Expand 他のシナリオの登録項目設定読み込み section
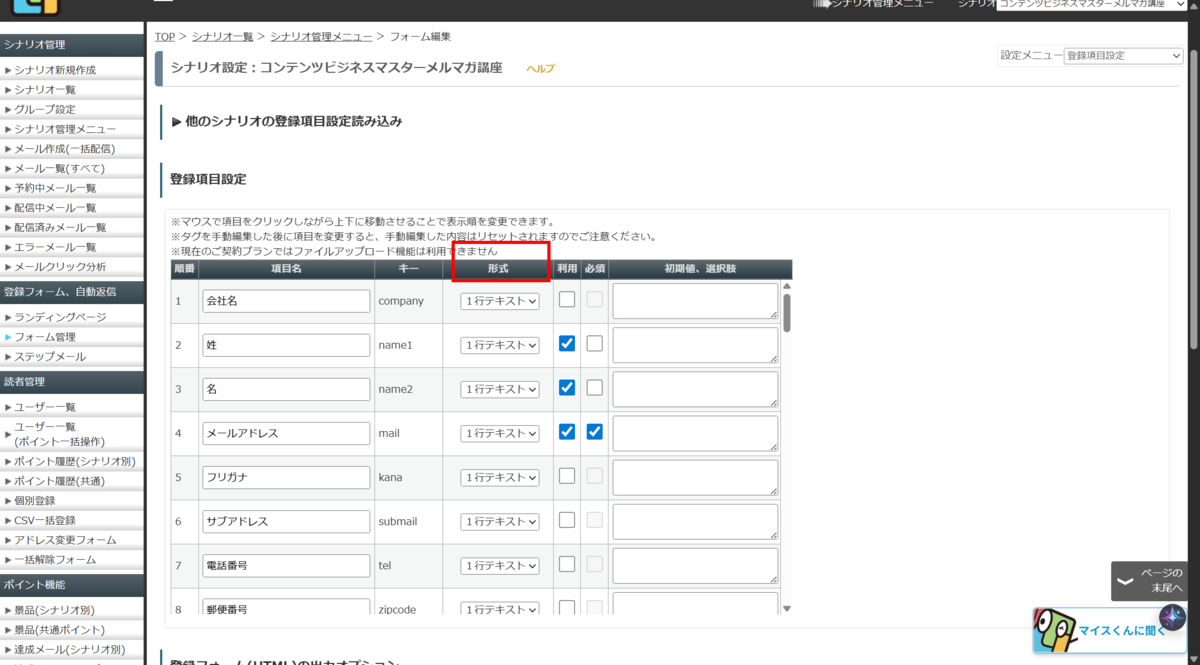 (x=287, y=121)
